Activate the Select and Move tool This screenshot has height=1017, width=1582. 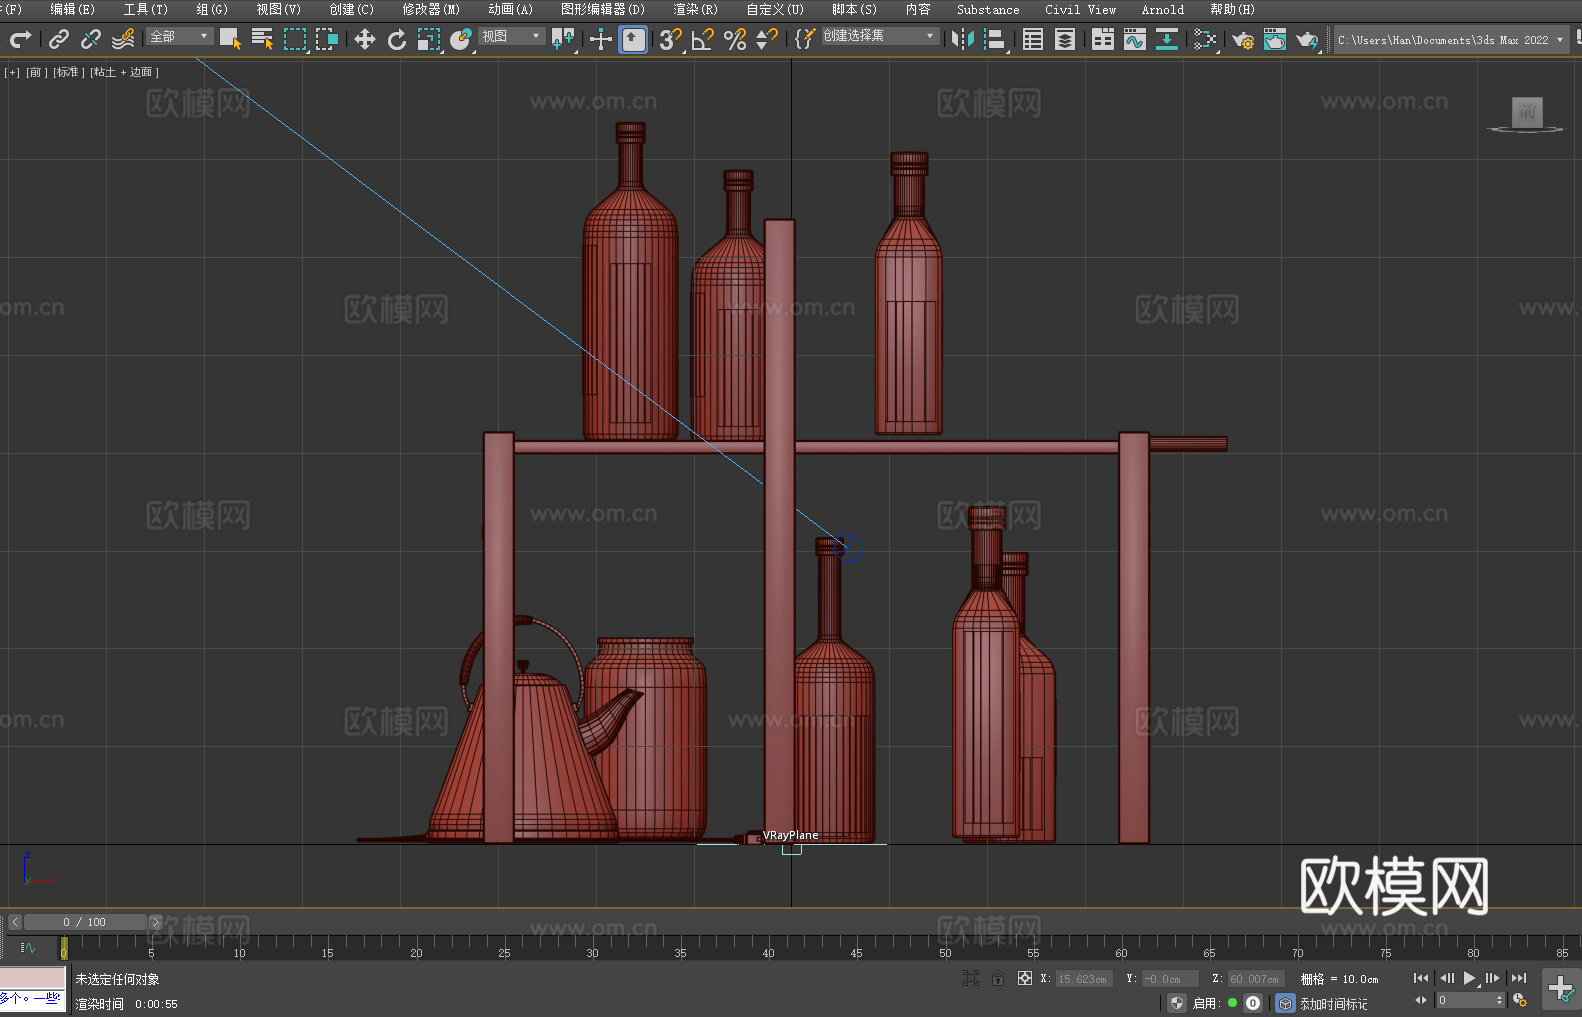point(365,39)
